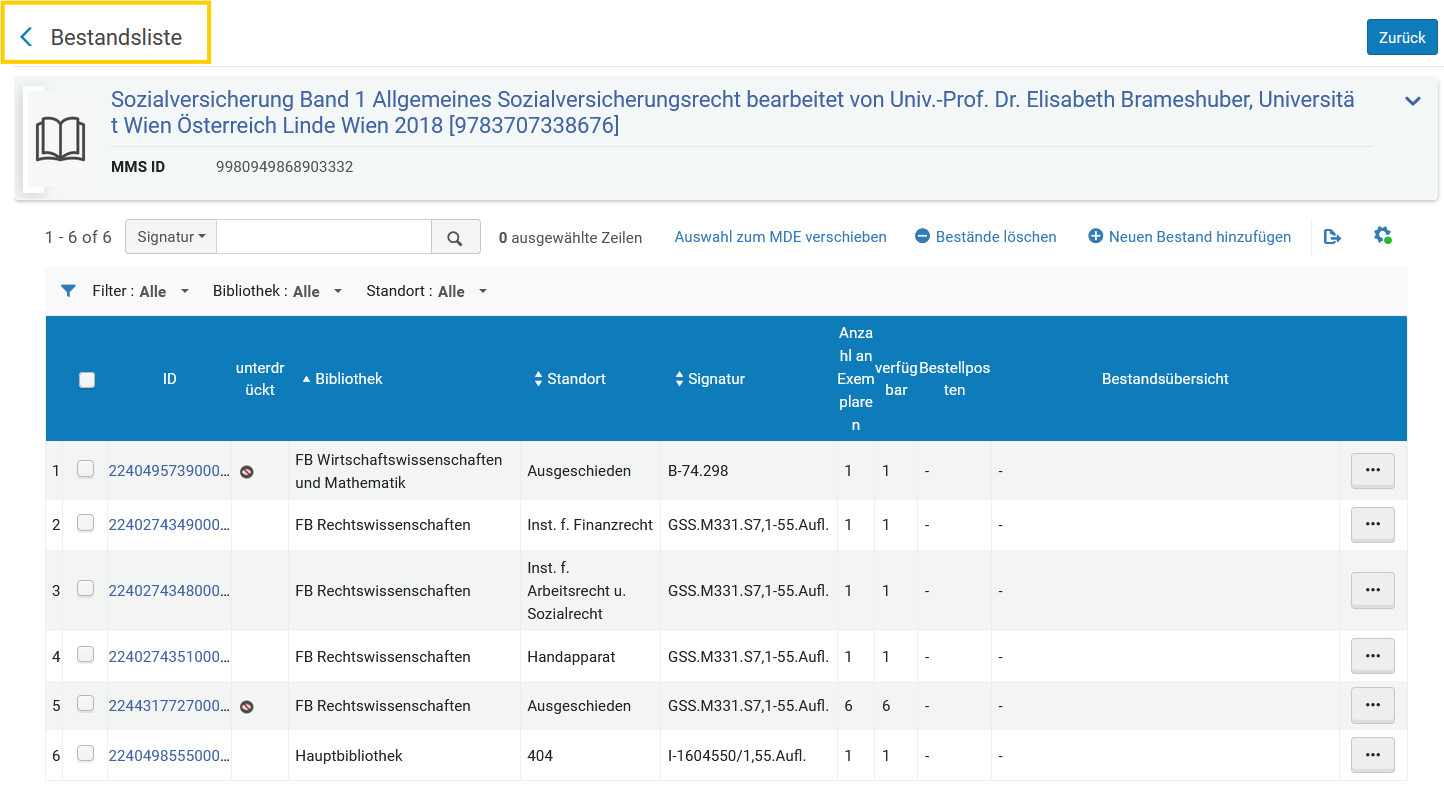The image size is (1444, 791).
Task: Open the table settings gear icon
Action: tap(1382, 236)
